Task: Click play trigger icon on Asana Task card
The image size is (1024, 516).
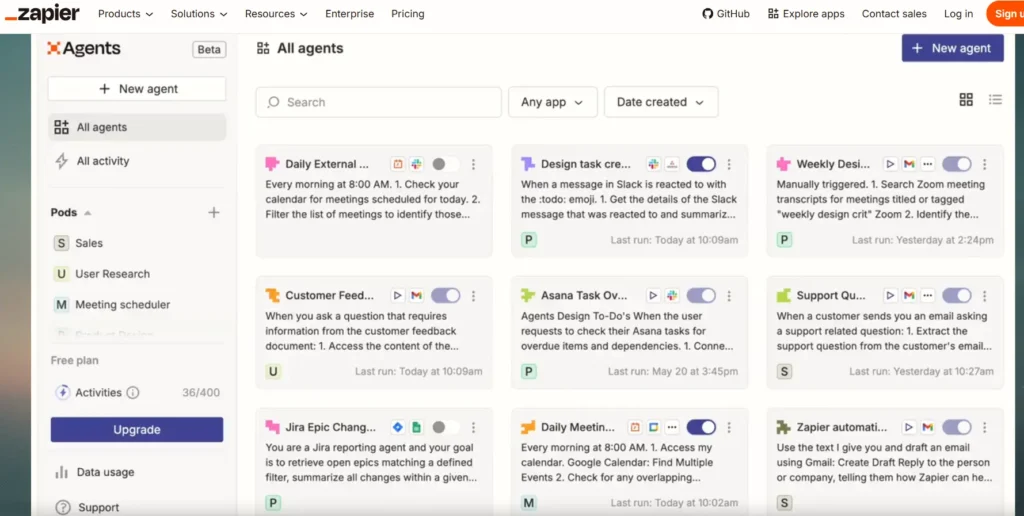Action: [653, 295]
